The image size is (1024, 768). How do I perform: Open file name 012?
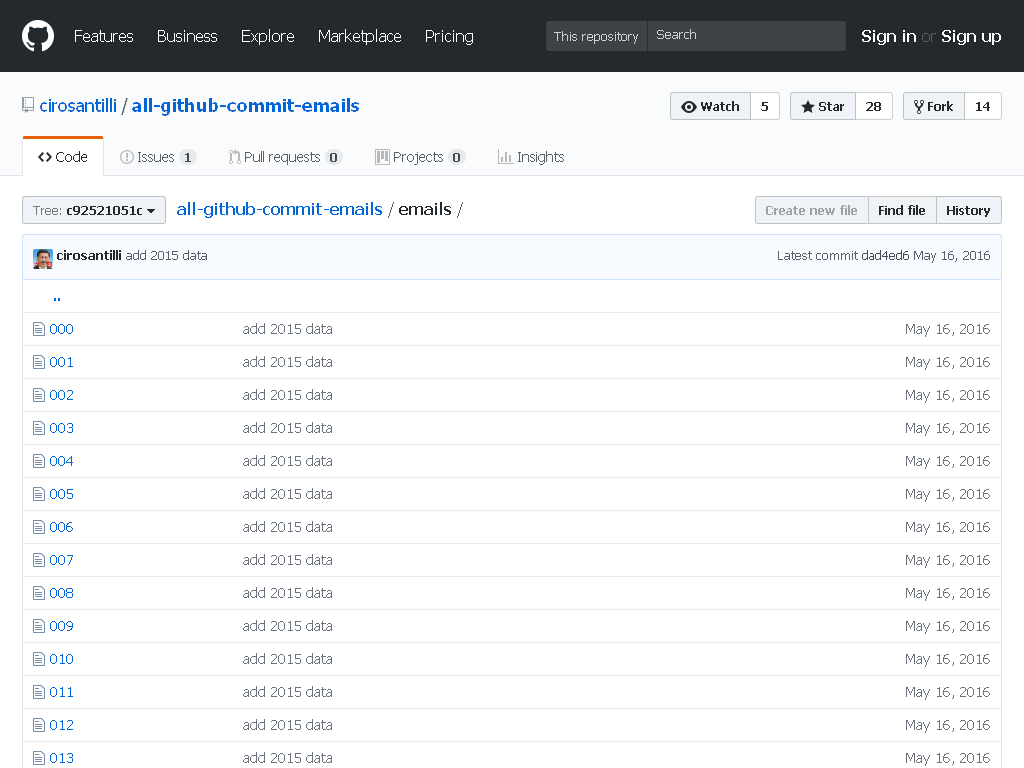tap(61, 725)
